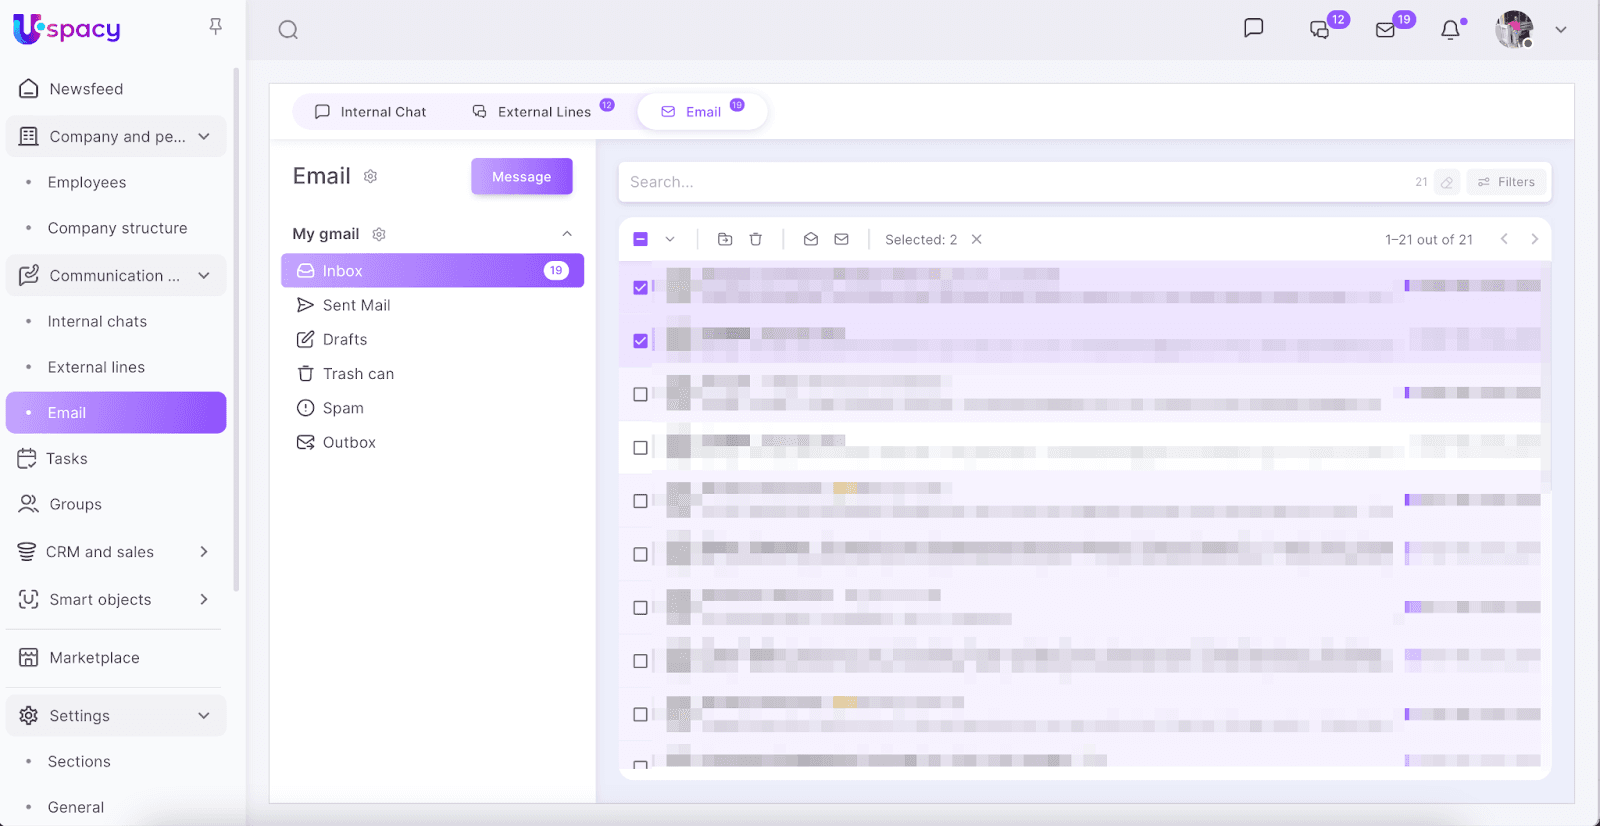This screenshot has height=826, width=1600.
Task: Mark selected emails as unread
Action: (842, 239)
